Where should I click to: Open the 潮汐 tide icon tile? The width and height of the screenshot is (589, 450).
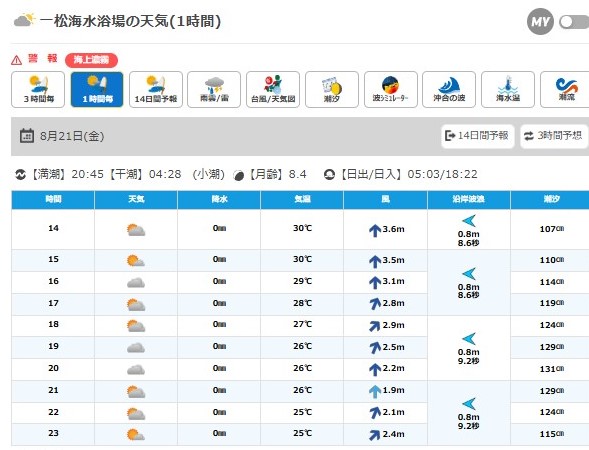pos(332,89)
